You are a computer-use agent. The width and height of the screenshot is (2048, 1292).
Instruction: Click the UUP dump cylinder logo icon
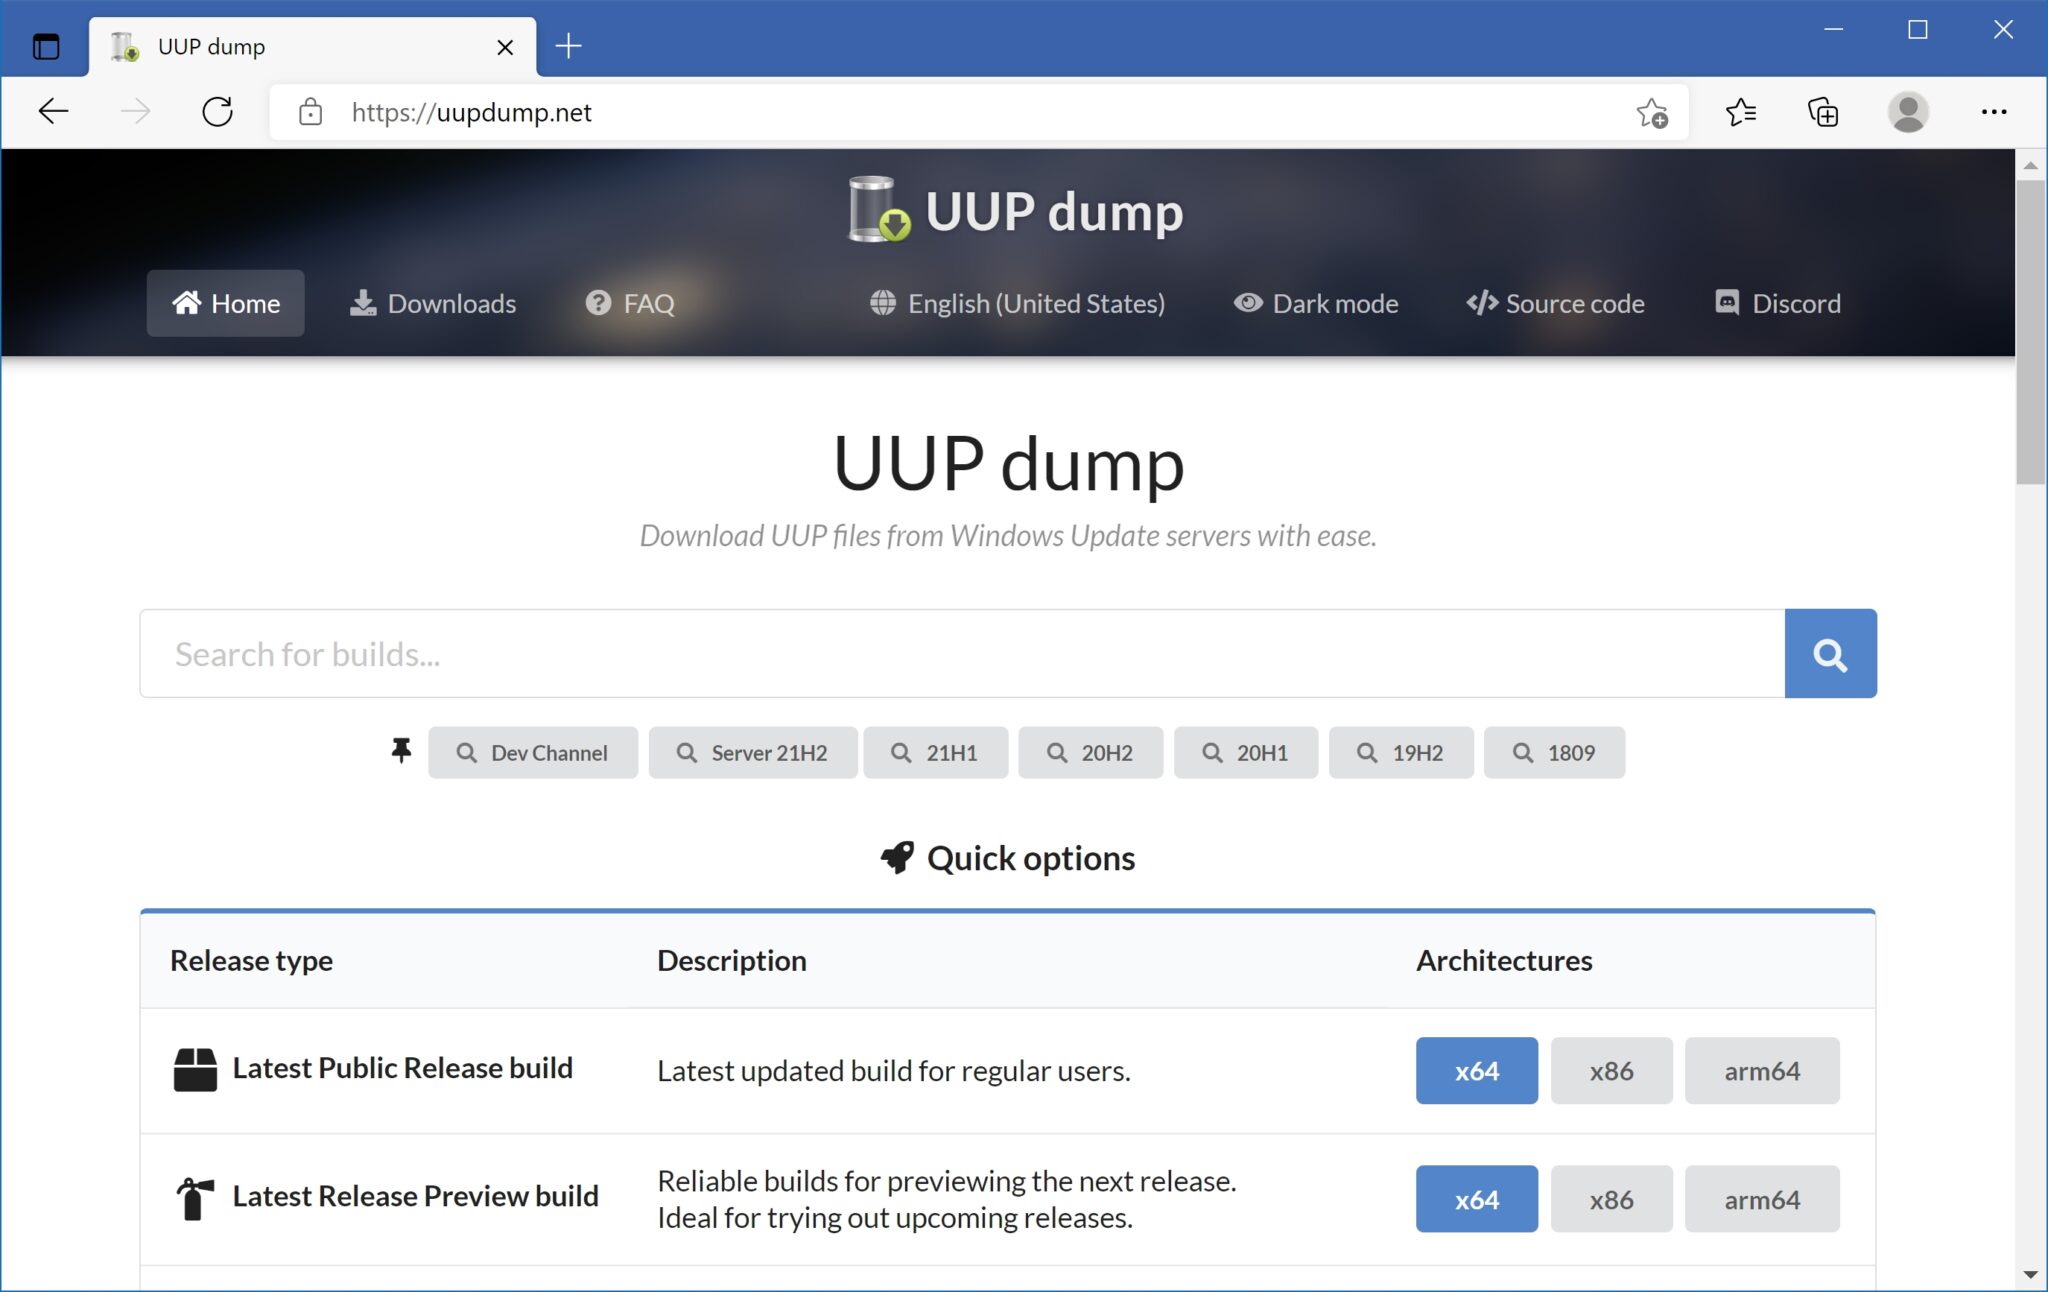click(x=875, y=211)
